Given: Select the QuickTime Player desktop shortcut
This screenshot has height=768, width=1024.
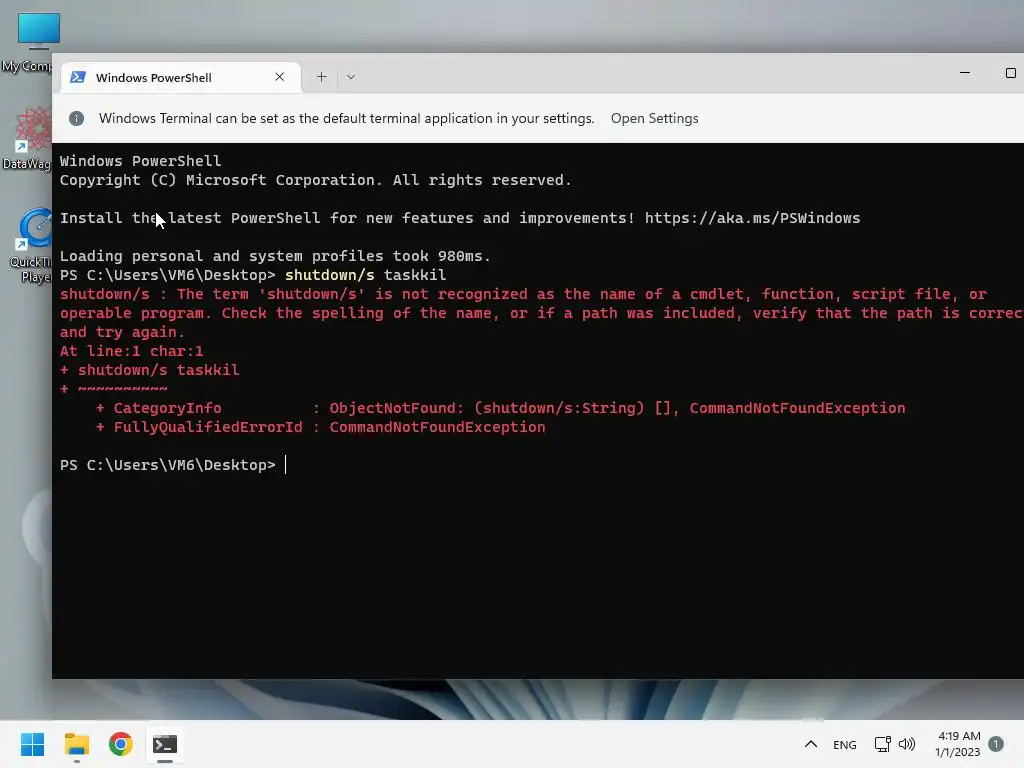Looking at the screenshot, I should pyautogui.click(x=30, y=246).
